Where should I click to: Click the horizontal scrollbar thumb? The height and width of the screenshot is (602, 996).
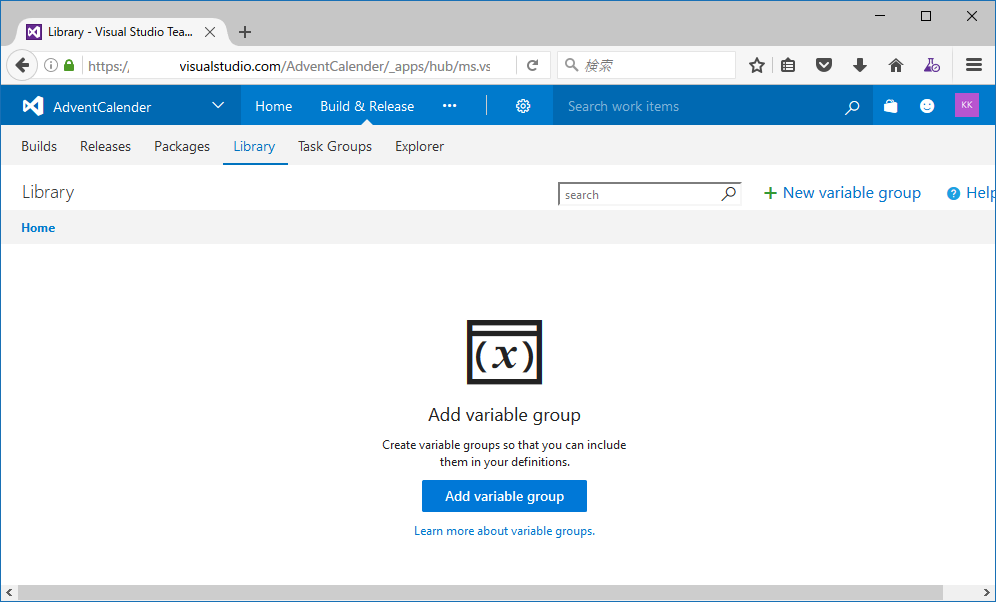[x=480, y=592]
